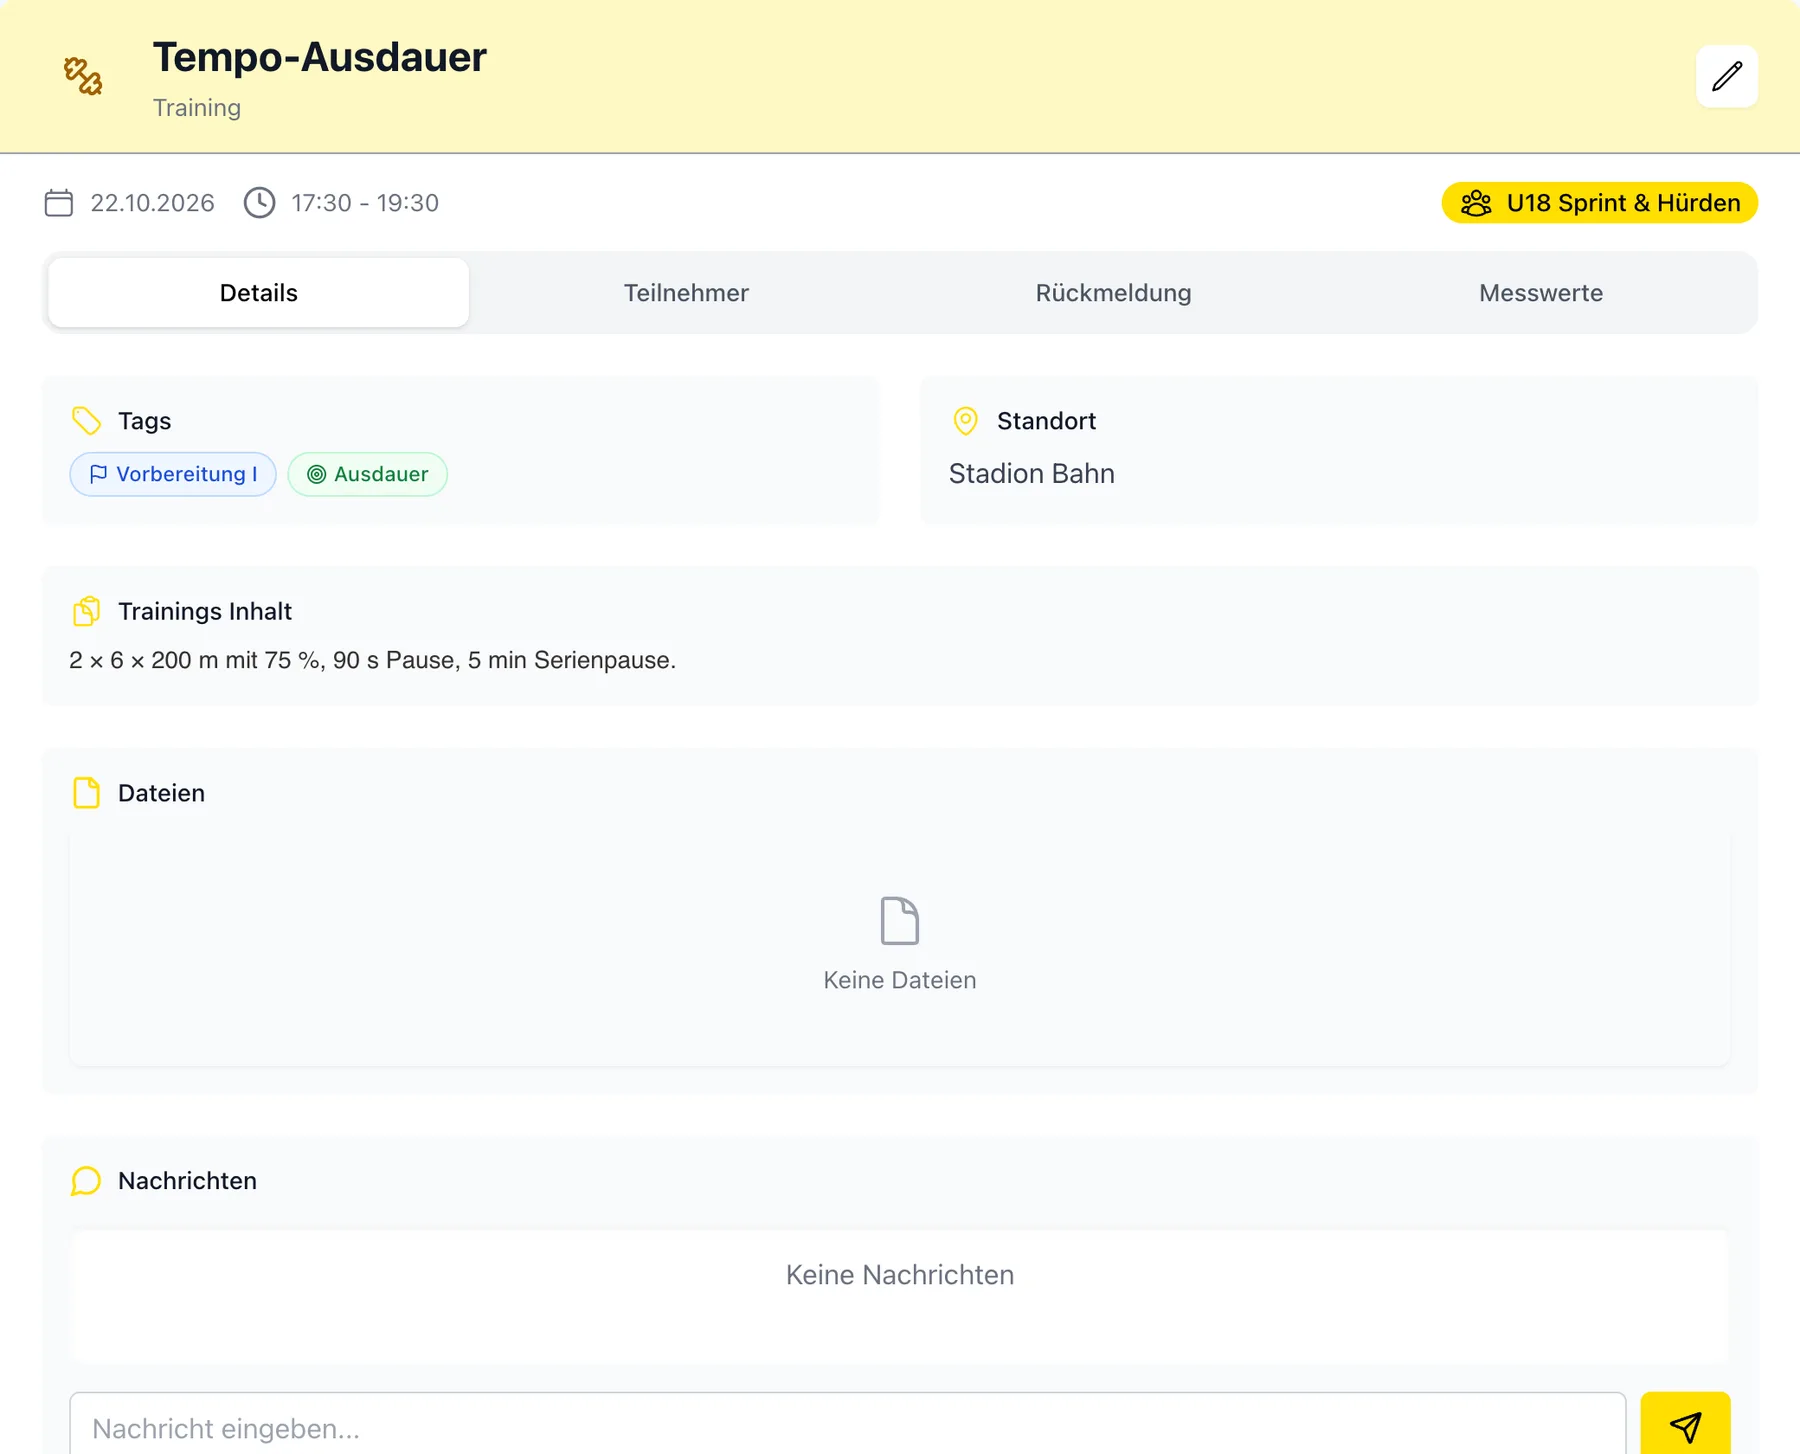Click the dumbbell training icon in header
Viewport: 1800px width, 1454px height.
(x=83, y=76)
